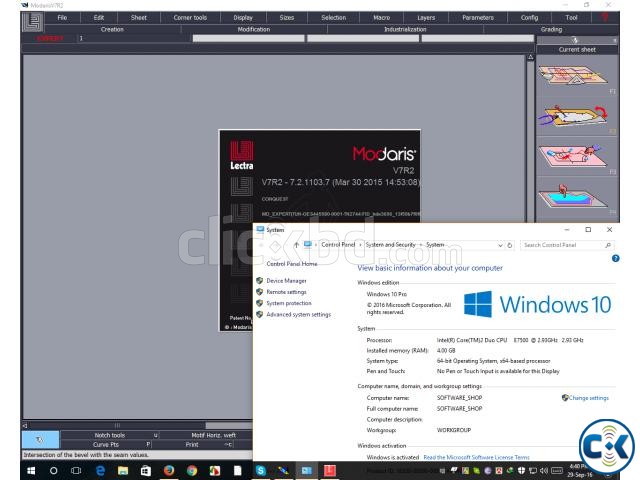Open Skype from the taskbar
This screenshot has height=480, width=640.
[261, 470]
